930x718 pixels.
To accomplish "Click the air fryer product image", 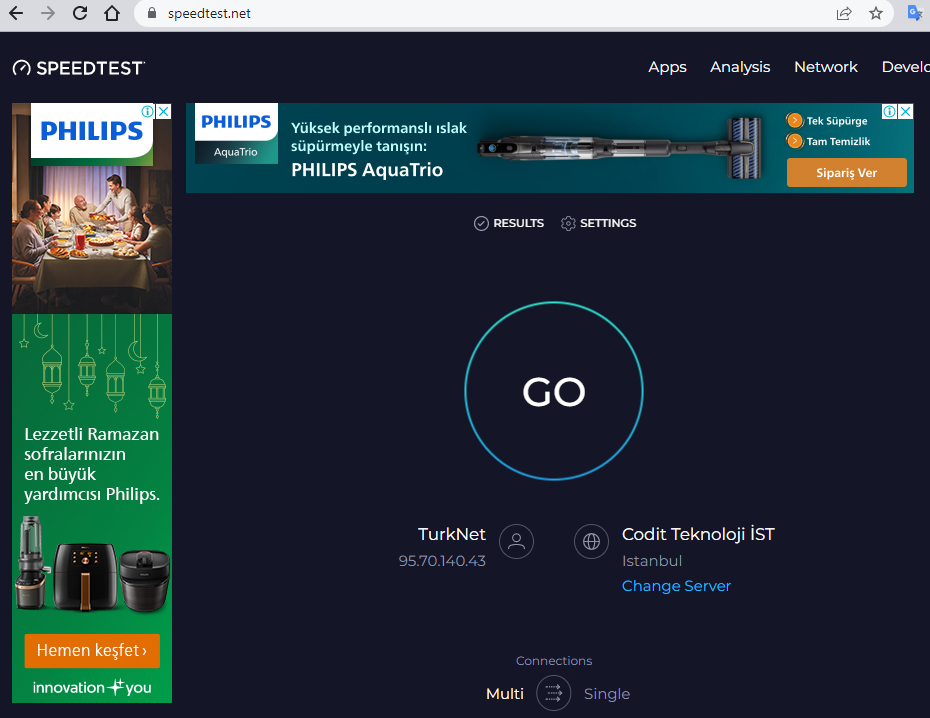I will [x=85, y=576].
